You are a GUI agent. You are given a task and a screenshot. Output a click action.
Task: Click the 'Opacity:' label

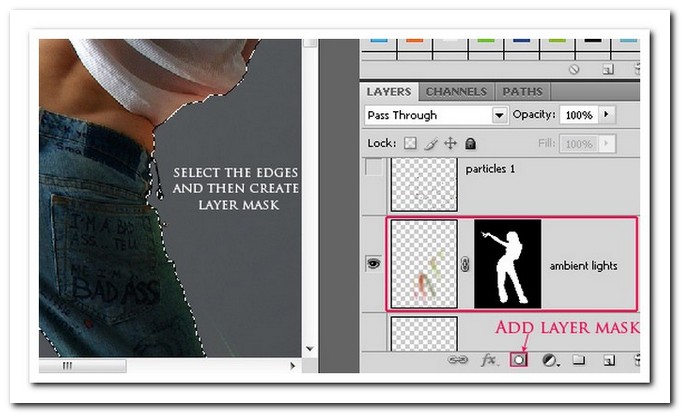[534, 115]
